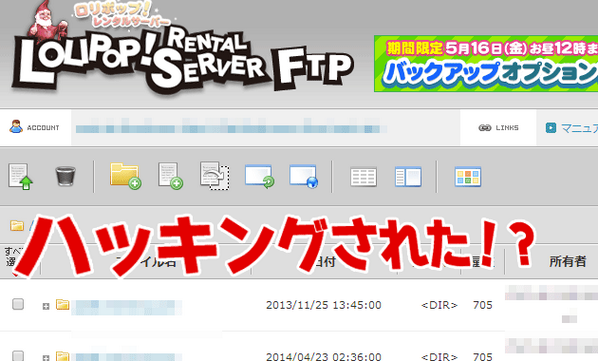
Task: Click the date 2013/11/25 13:45:00
Action: [323, 305]
